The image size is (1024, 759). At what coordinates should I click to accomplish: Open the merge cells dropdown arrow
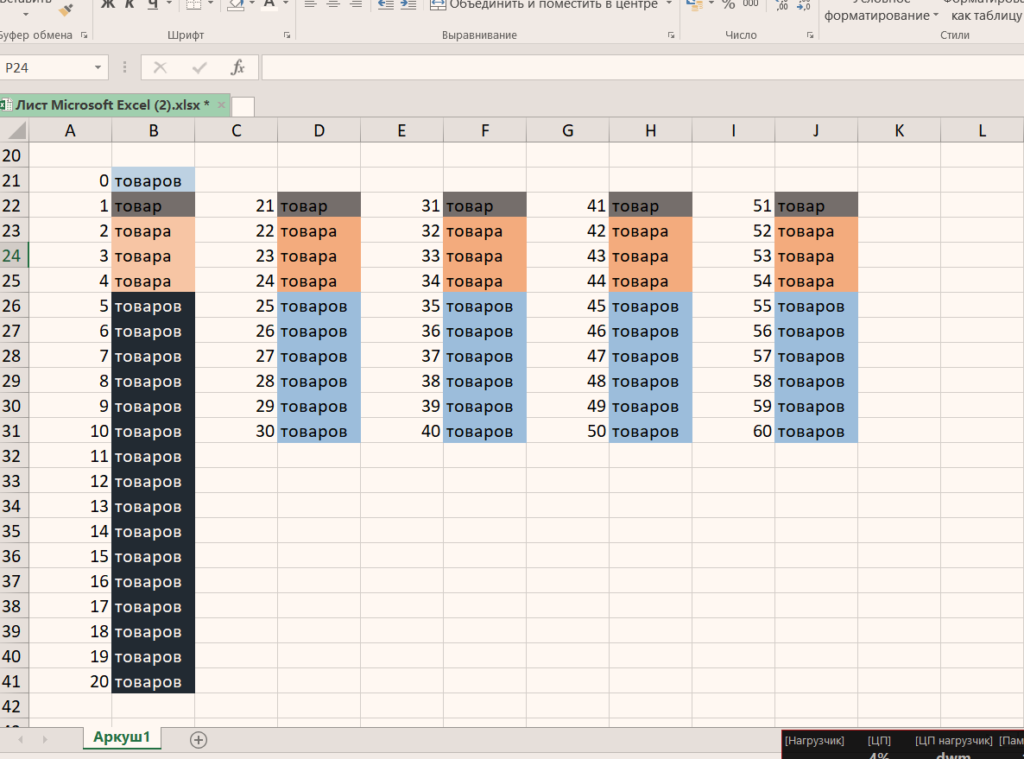669,4
